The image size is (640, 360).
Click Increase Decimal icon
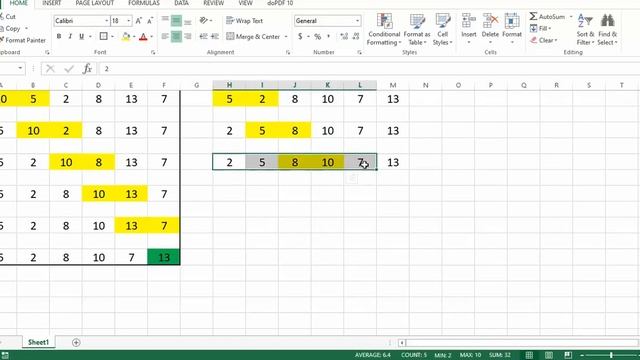(x=344, y=37)
